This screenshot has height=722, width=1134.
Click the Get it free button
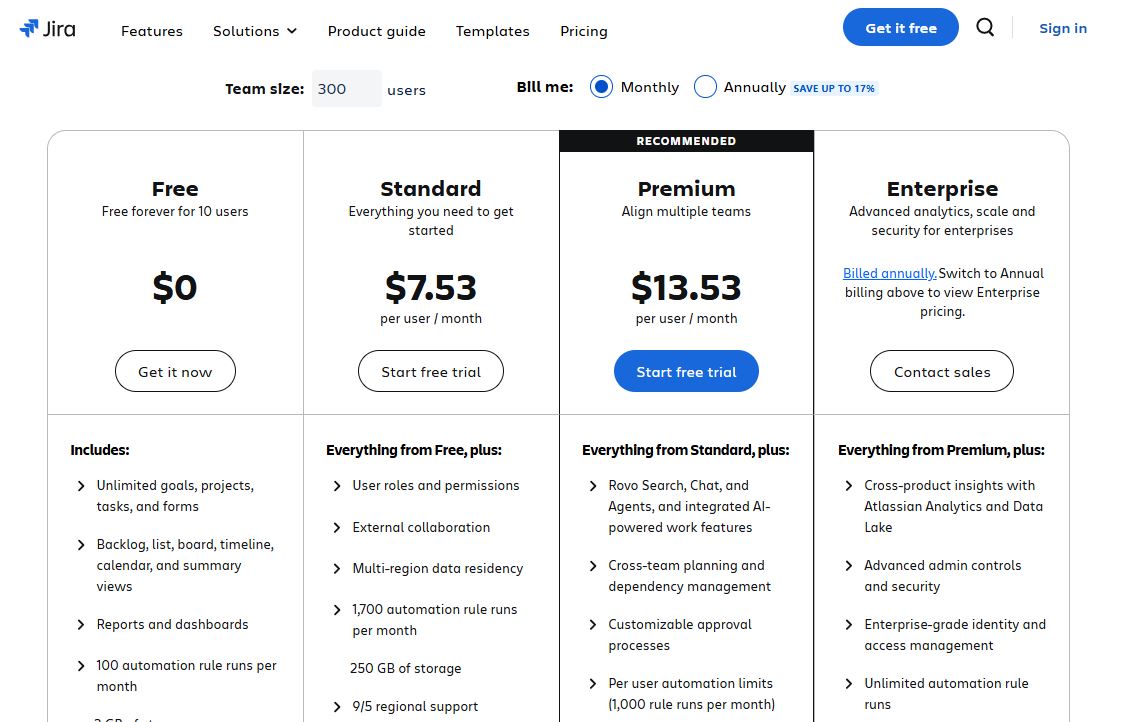[x=900, y=27]
